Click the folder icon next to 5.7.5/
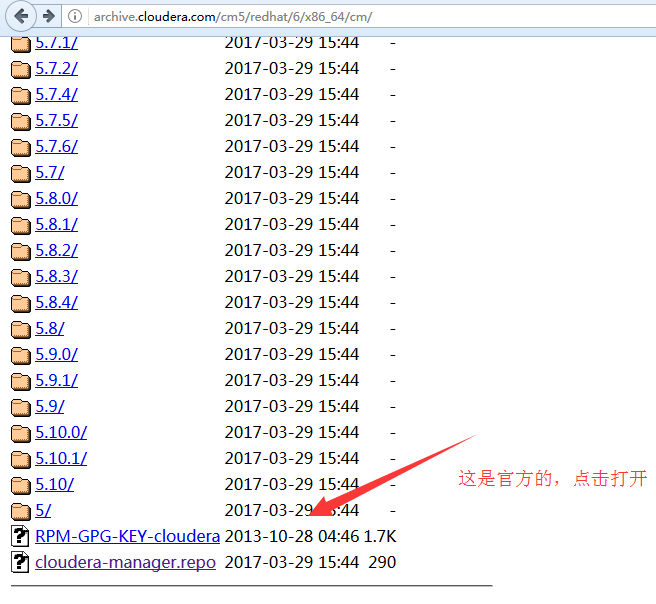The height and width of the screenshot is (604, 656). [20, 121]
